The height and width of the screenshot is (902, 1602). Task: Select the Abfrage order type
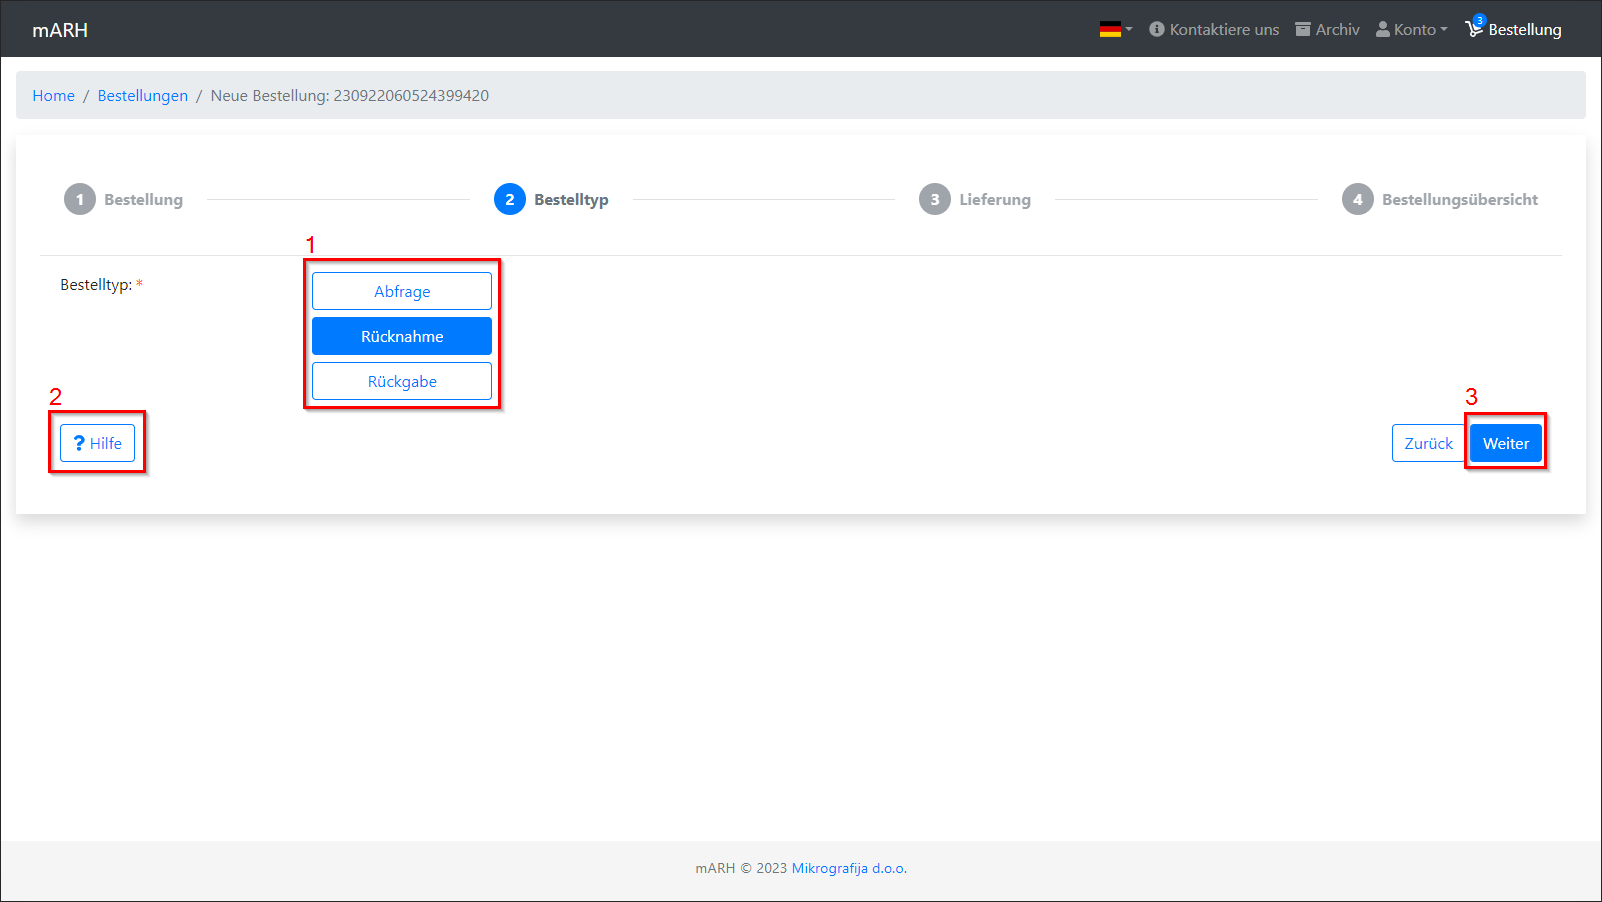(402, 291)
